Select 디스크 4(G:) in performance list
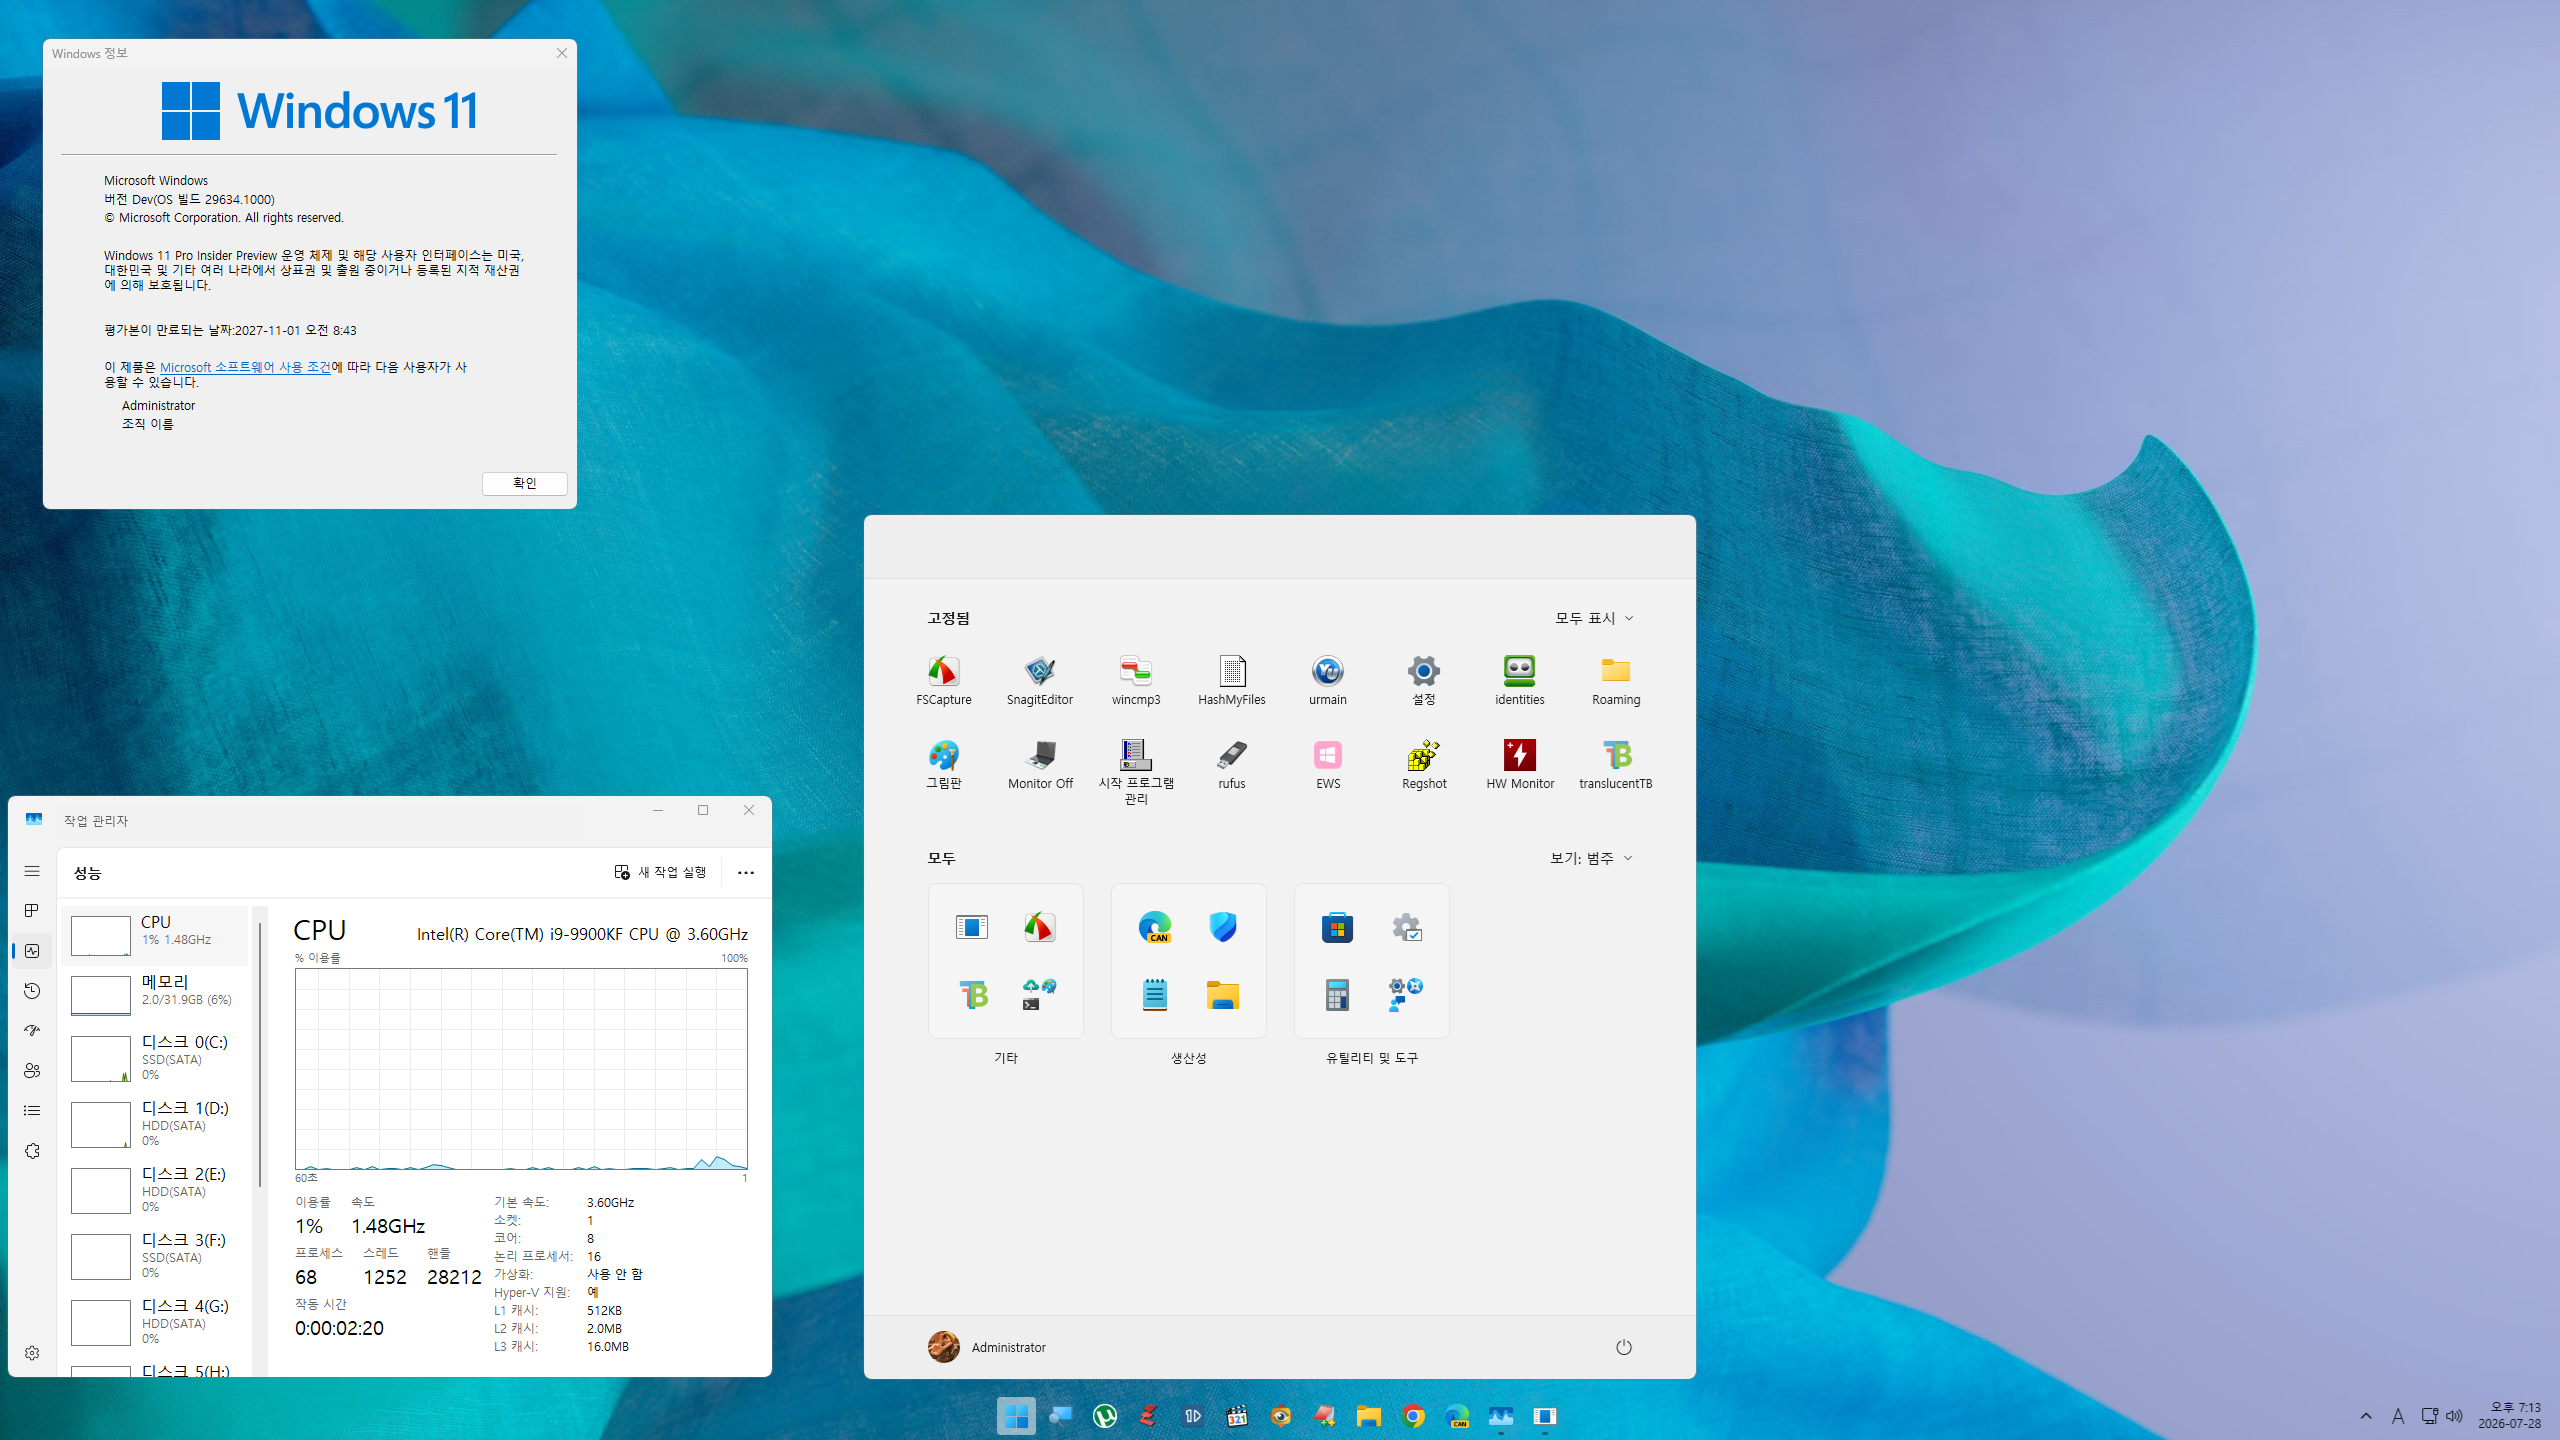 pyautogui.click(x=155, y=1322)
